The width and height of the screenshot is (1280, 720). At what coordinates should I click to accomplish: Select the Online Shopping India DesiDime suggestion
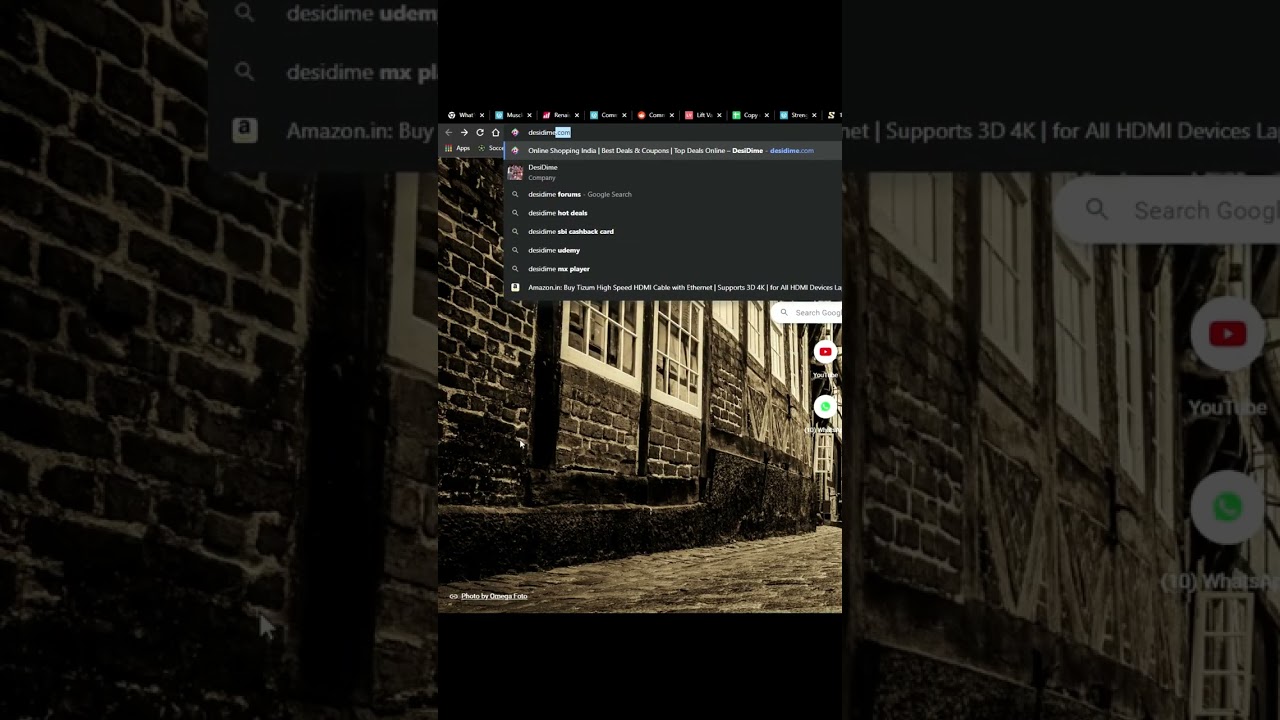click(x=673, y=151)
